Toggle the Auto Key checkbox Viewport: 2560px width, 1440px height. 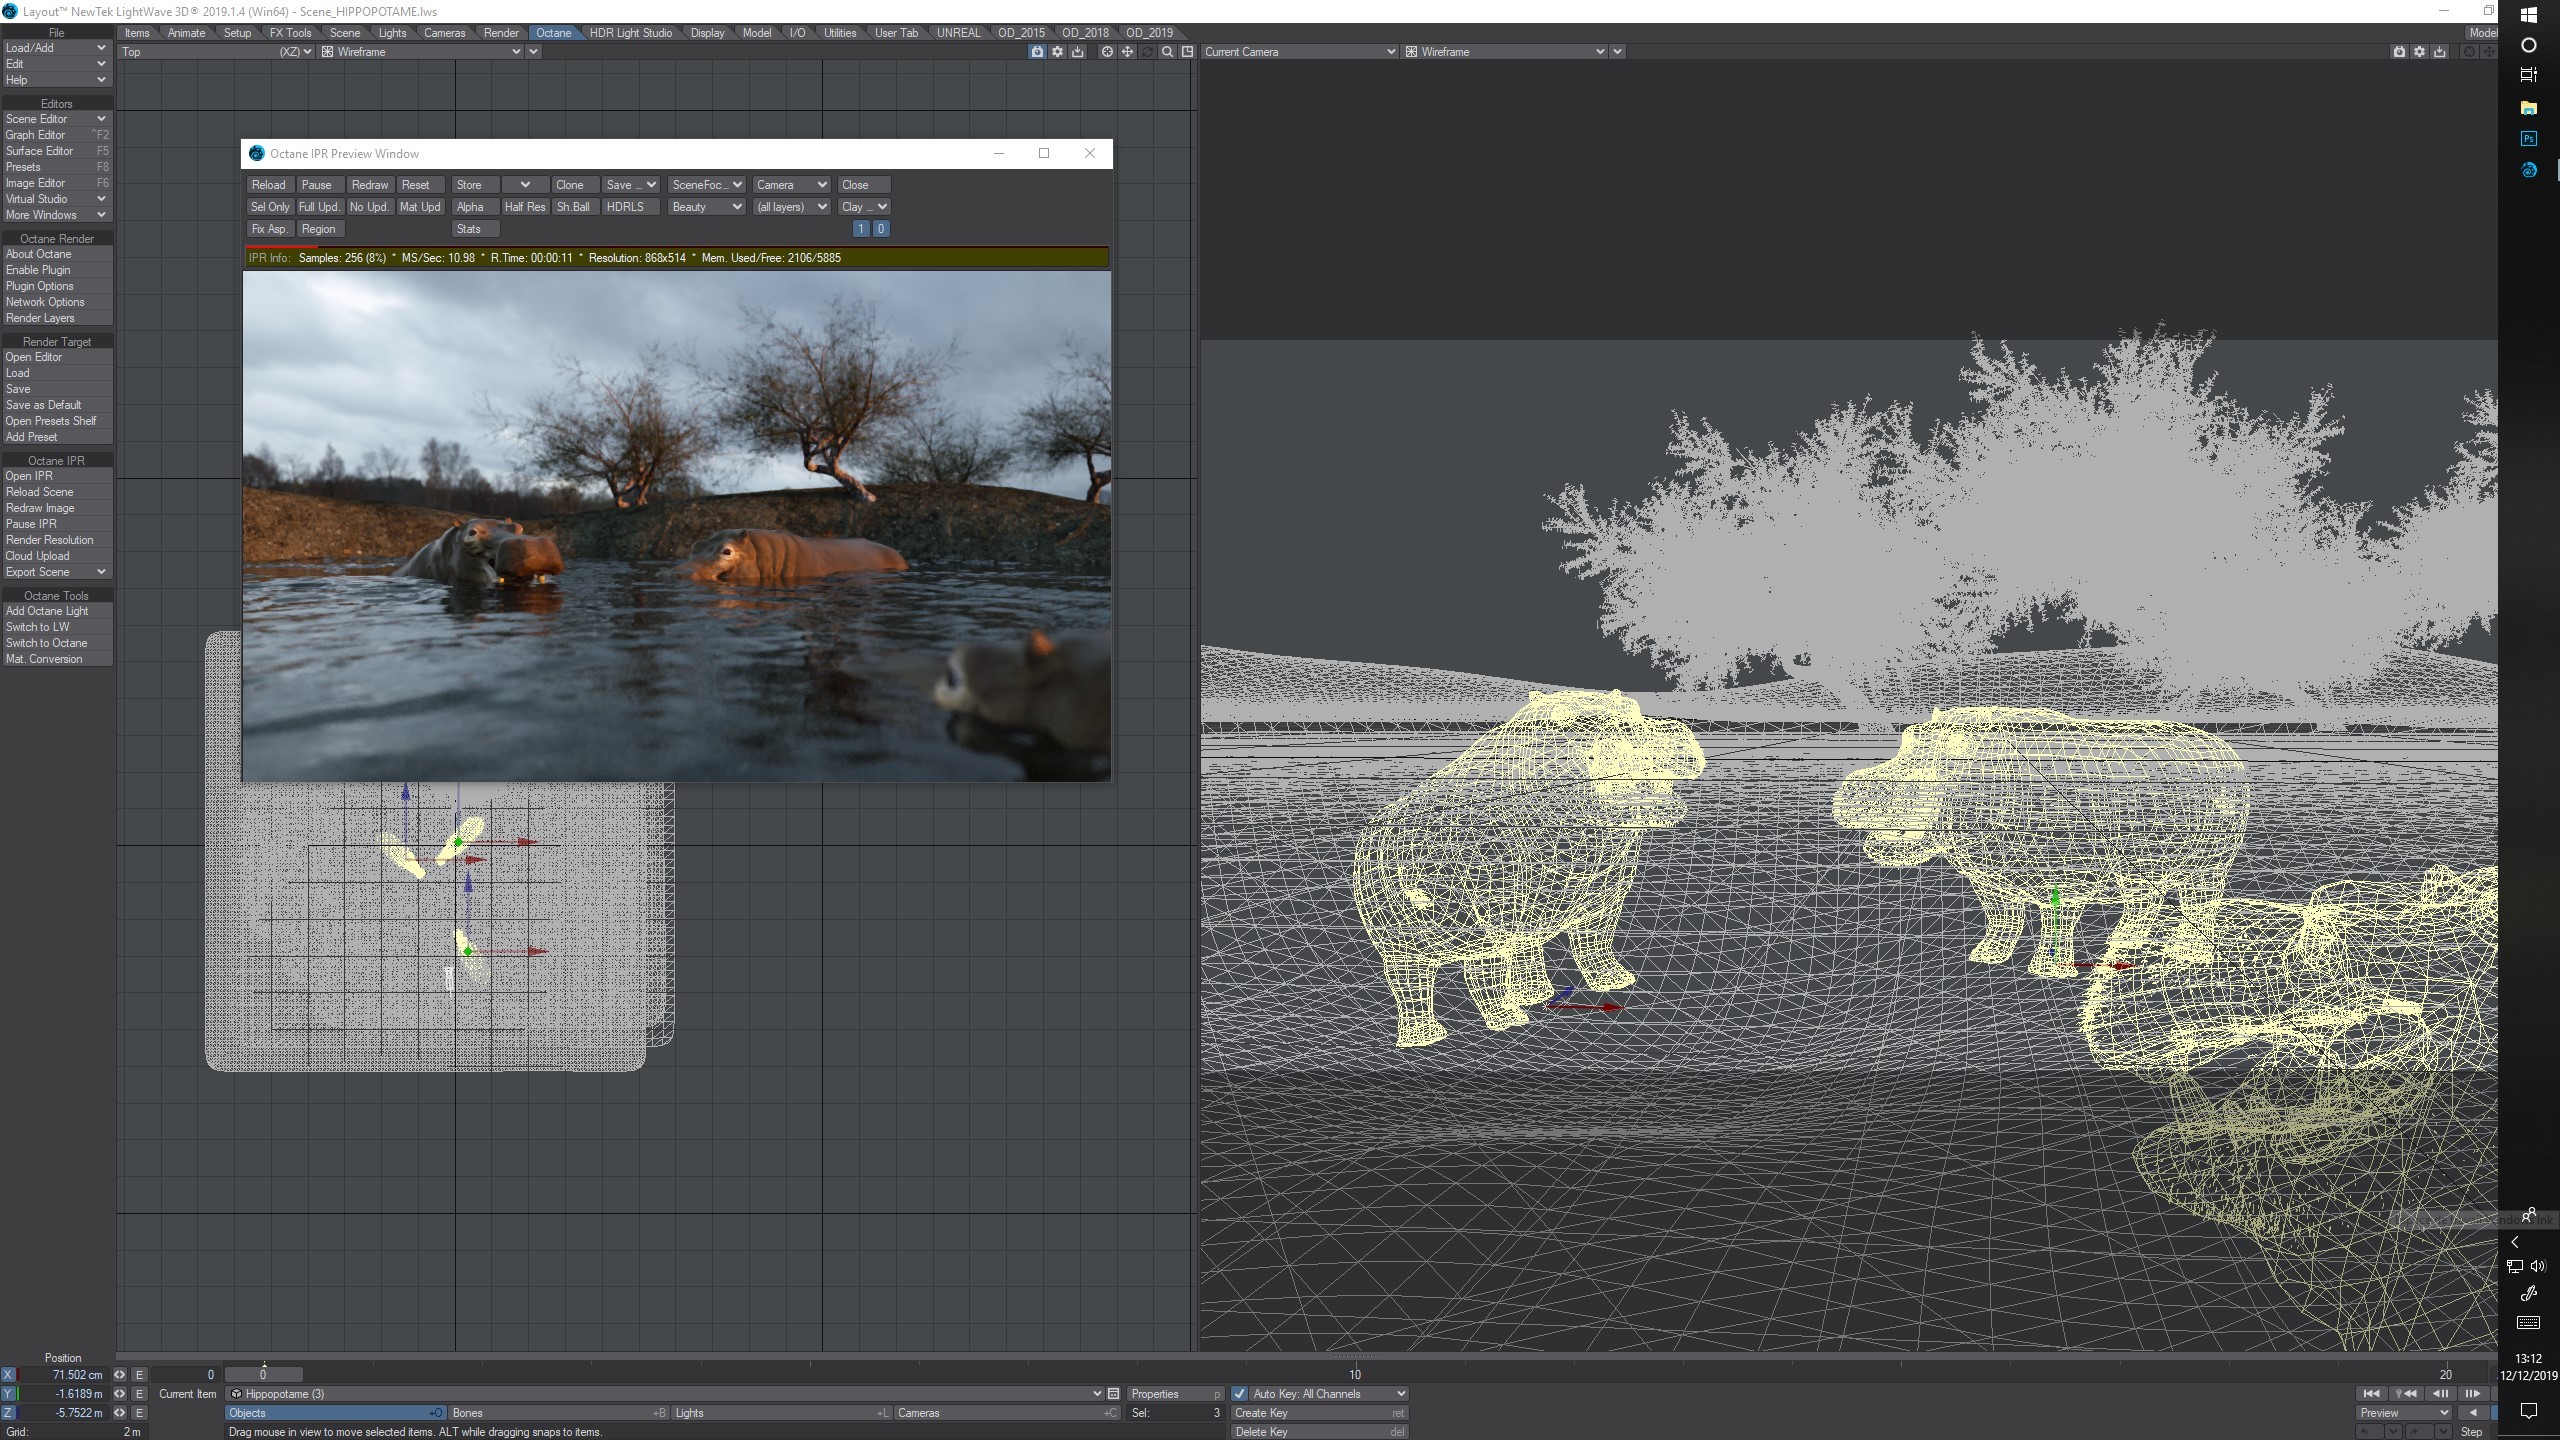click(1240, 1394)
